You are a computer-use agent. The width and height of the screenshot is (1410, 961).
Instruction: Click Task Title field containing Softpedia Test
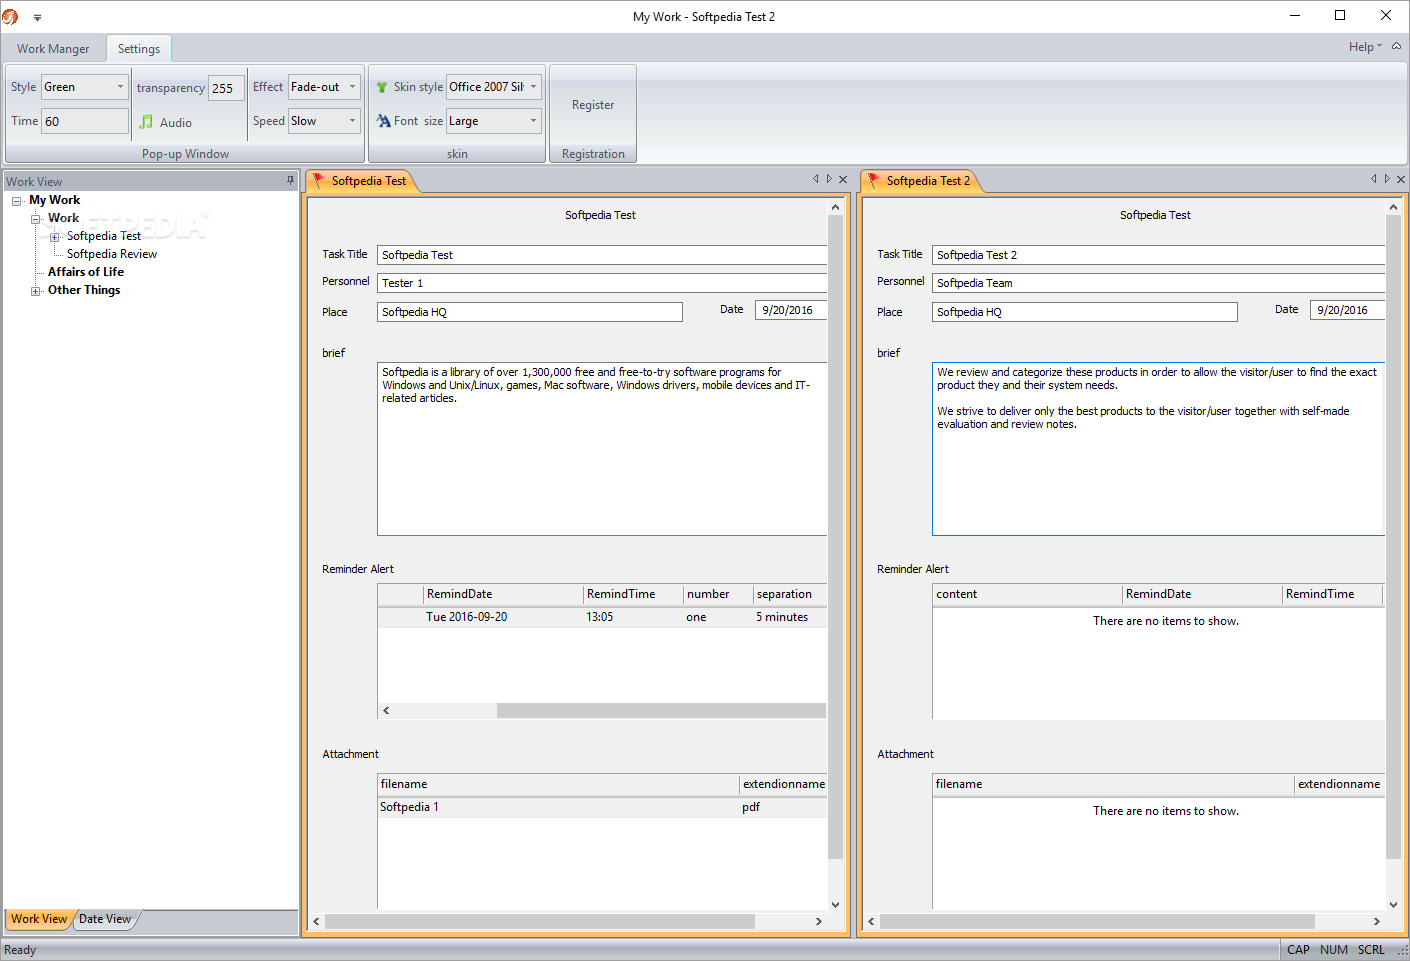click(x=602, y=255)
